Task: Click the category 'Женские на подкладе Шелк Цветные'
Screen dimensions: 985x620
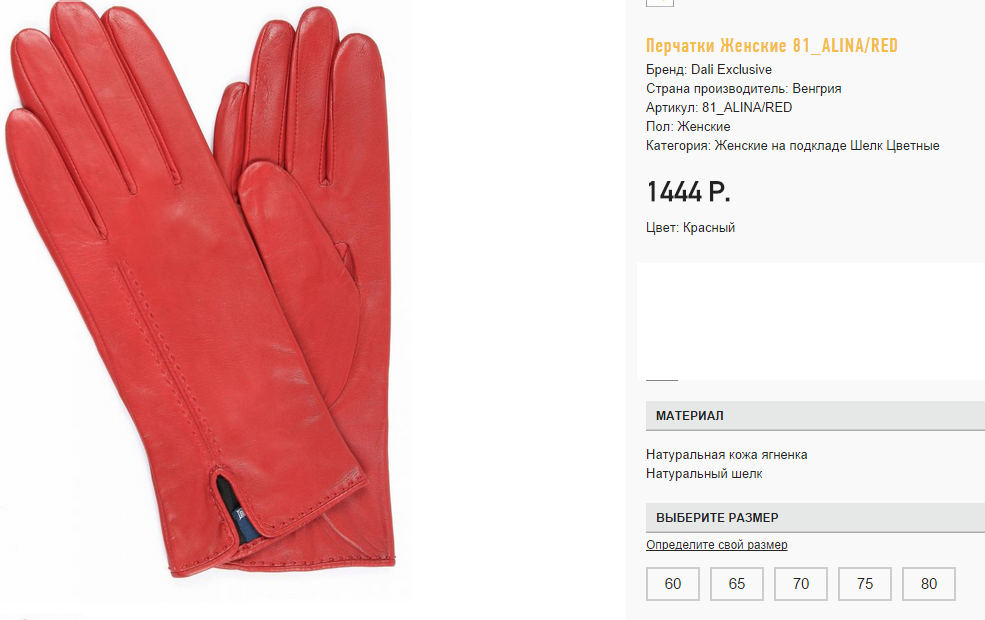Action: (827, 146)
